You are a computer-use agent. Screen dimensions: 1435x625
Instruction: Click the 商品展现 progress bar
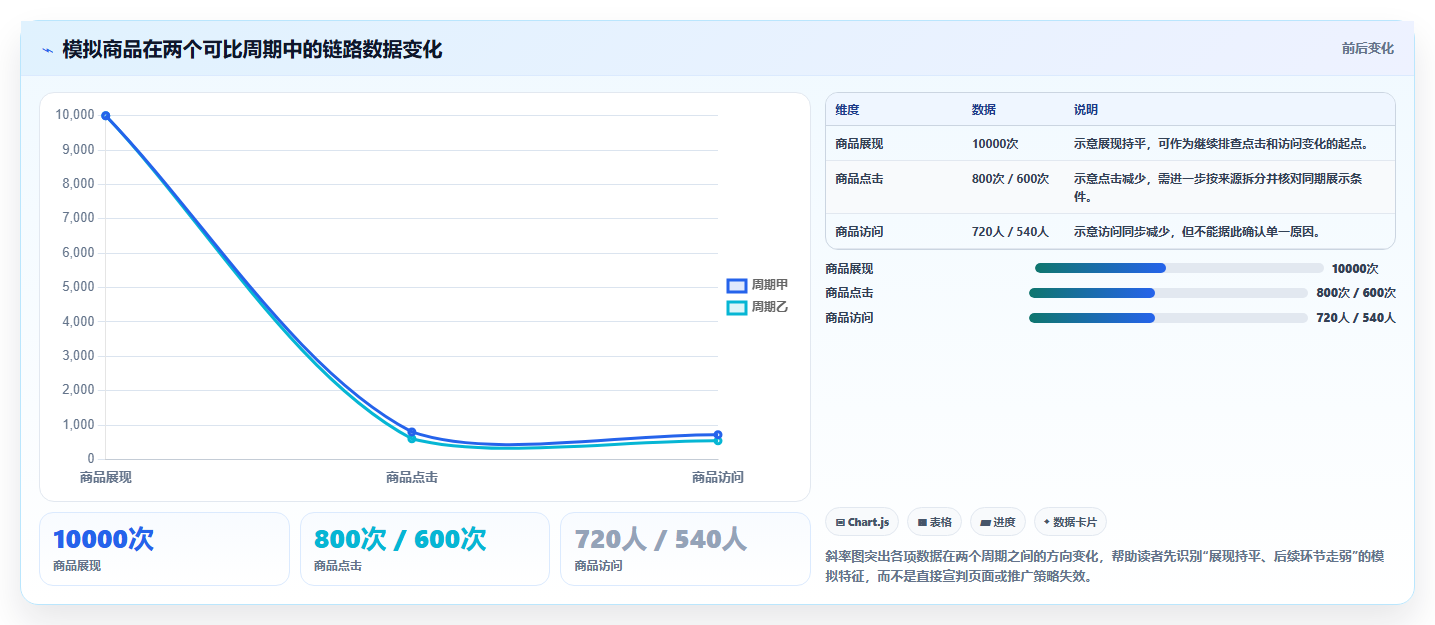click(1179, 268)
